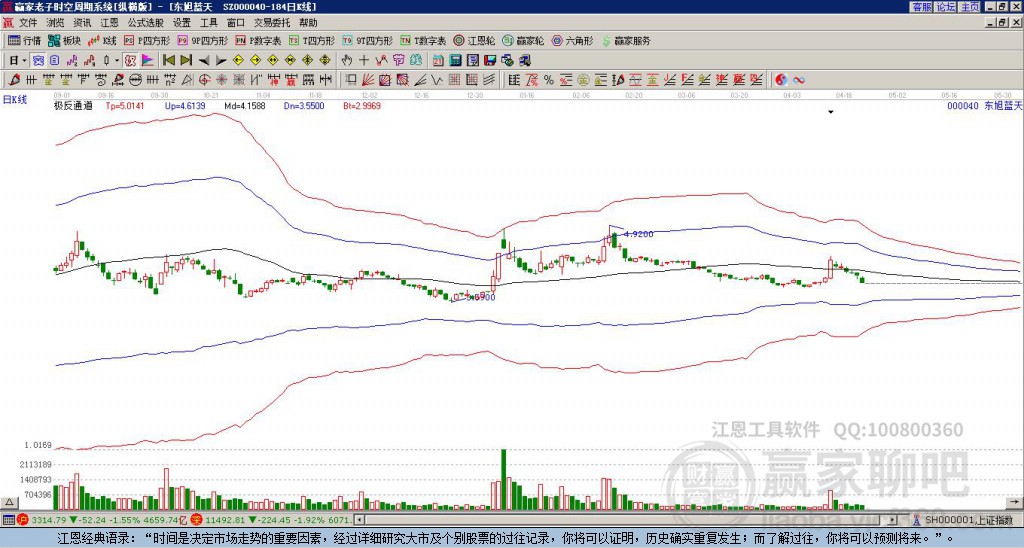Click the 11492.81 index value in status bar
This screenshot has height=548, width=1024.
coord(223,520)
